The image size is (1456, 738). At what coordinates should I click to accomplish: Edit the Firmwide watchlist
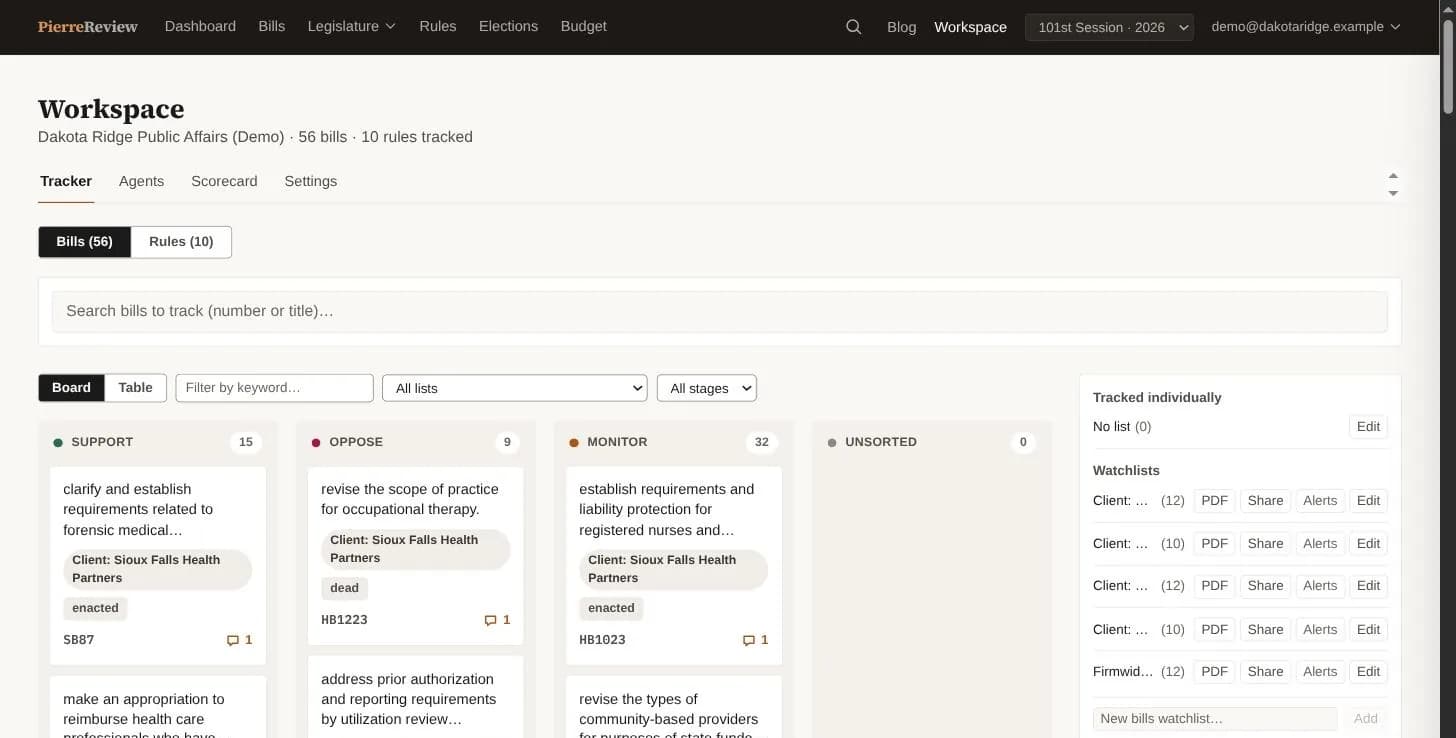(1368, 672)
